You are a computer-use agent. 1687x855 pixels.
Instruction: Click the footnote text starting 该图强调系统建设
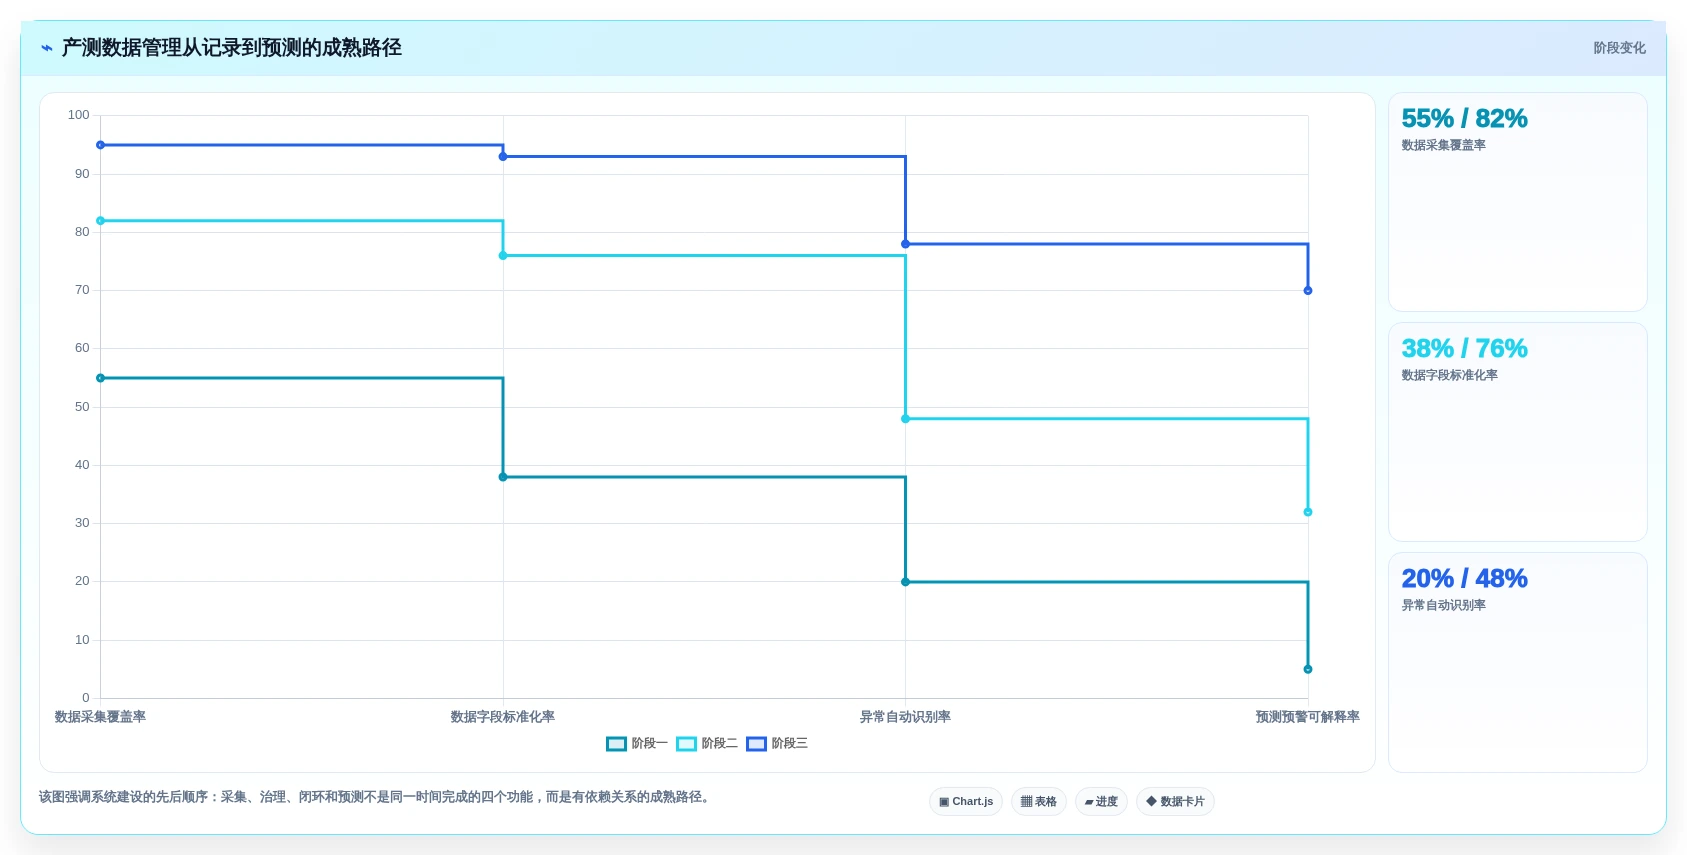tap(375, 797)
